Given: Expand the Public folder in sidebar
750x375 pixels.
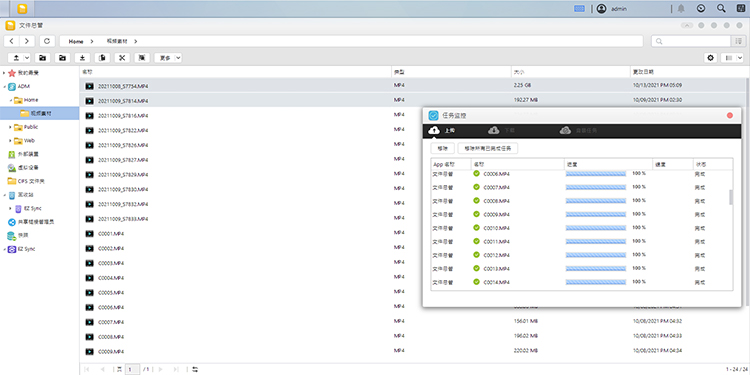Looking at the screenshot, I should pyautogui.click(x=11, y=127).
